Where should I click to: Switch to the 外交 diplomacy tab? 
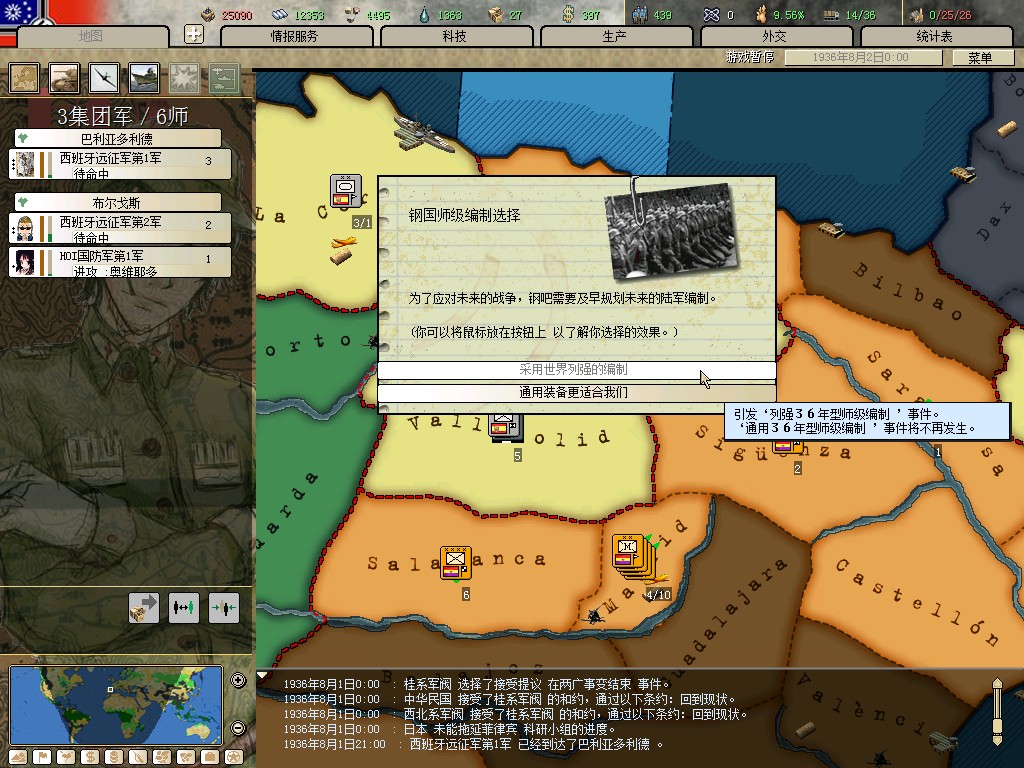774,36
